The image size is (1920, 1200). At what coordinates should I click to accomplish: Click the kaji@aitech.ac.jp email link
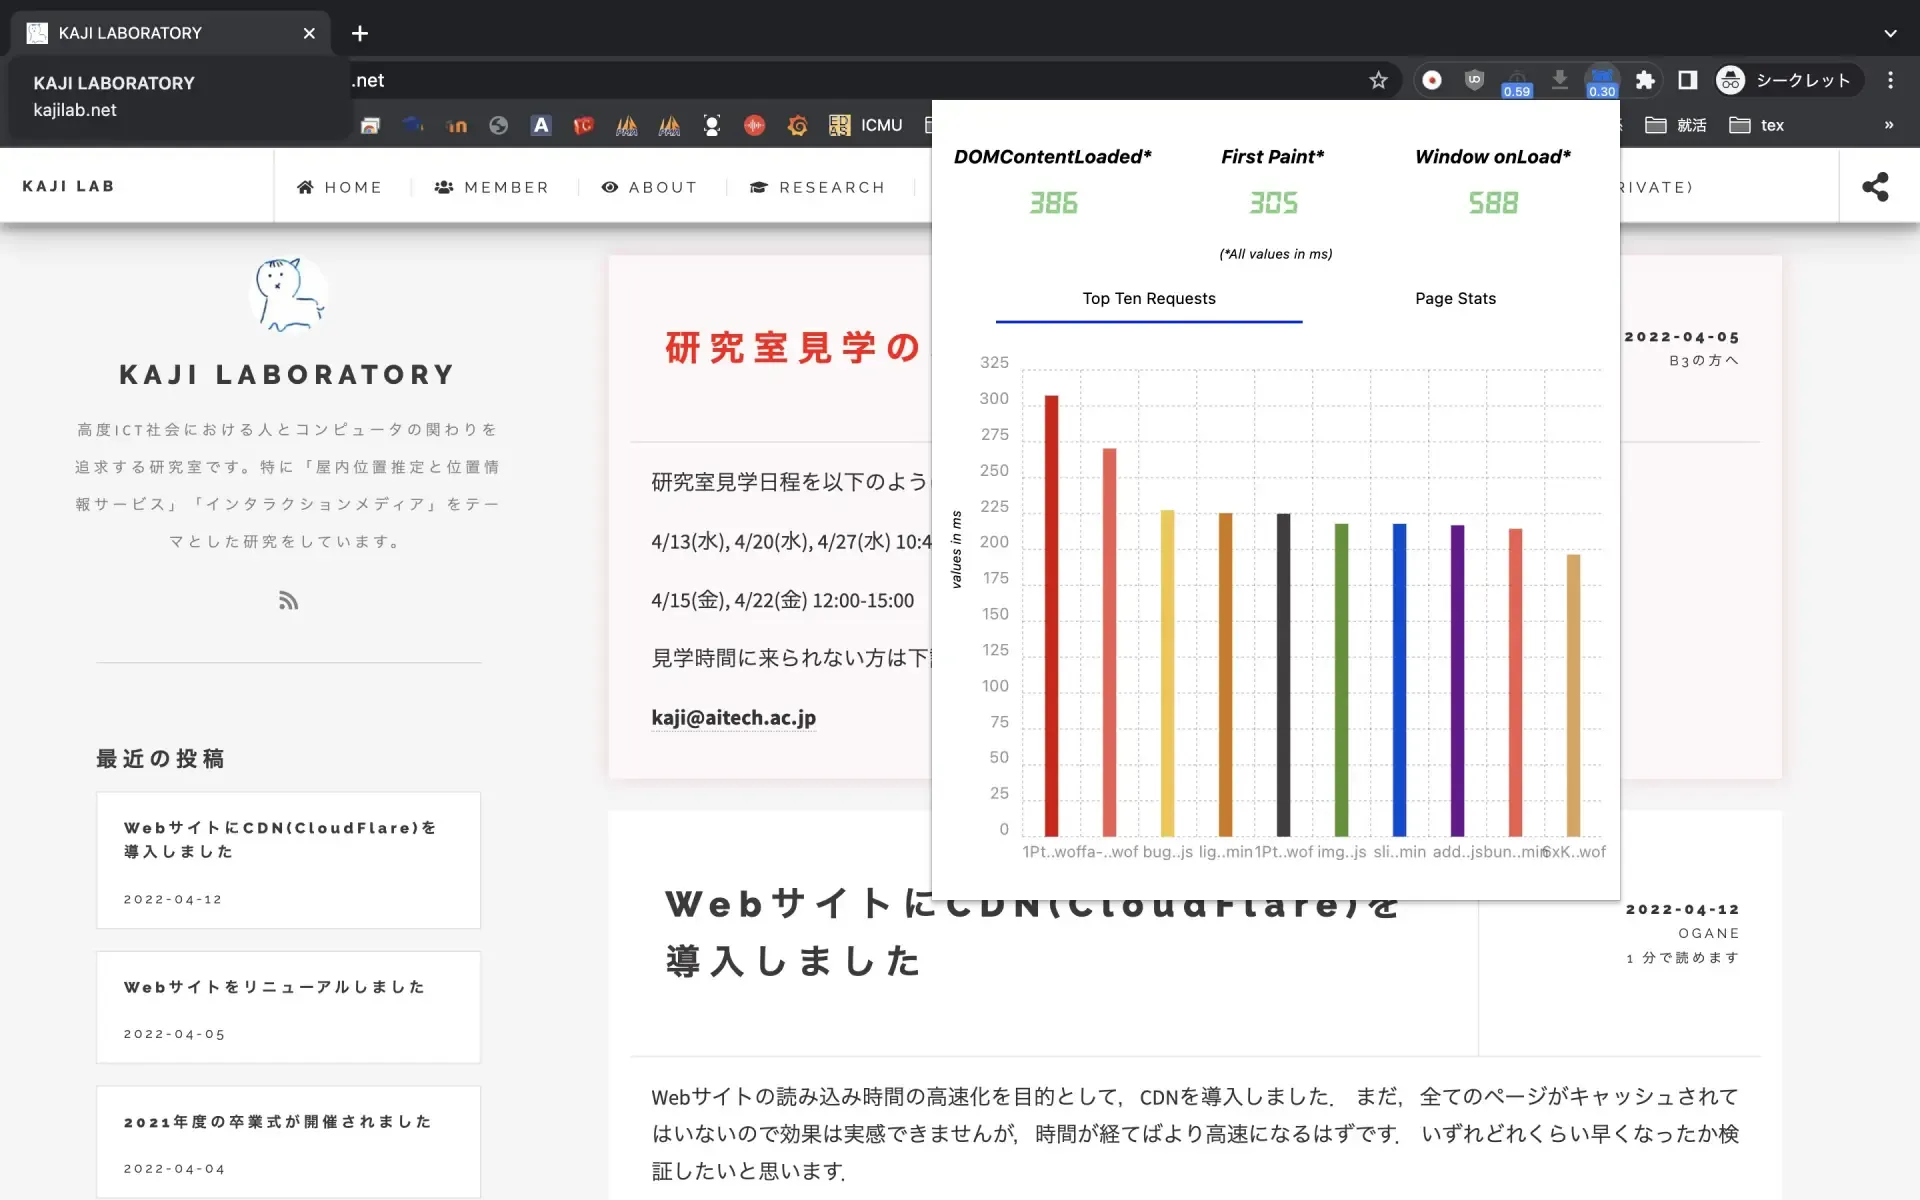[733, 717]
